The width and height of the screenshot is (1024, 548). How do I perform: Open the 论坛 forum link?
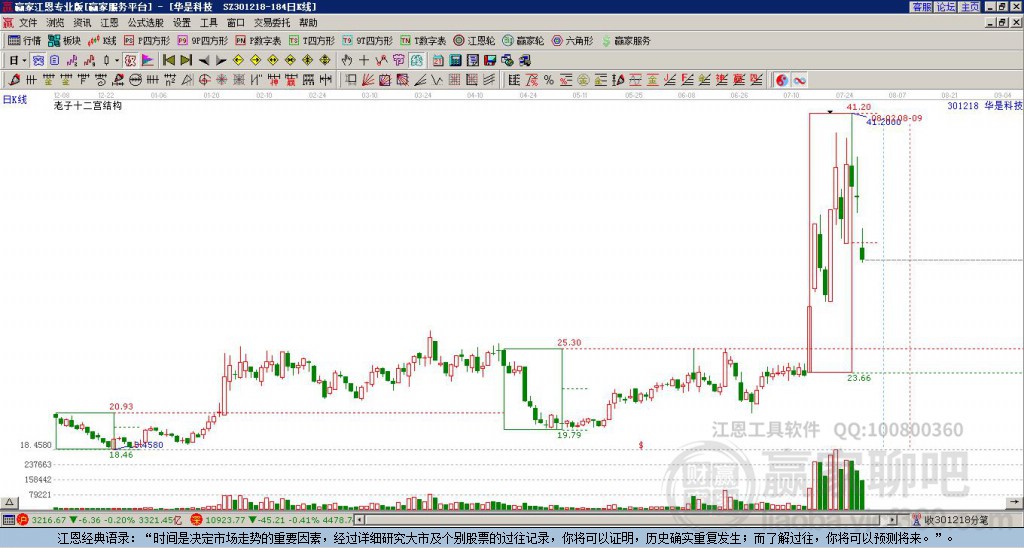point(946,7)
